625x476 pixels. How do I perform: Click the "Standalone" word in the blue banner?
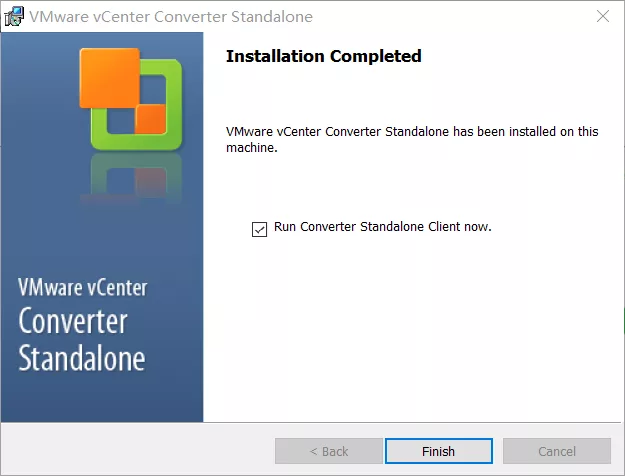[81, 358]
